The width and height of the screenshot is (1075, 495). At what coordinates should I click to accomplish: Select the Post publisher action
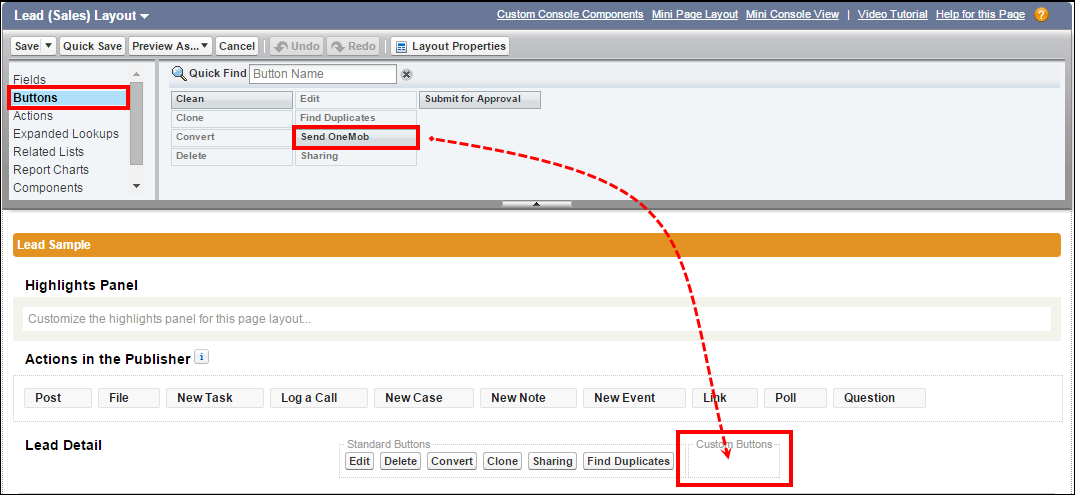(58, 398)
